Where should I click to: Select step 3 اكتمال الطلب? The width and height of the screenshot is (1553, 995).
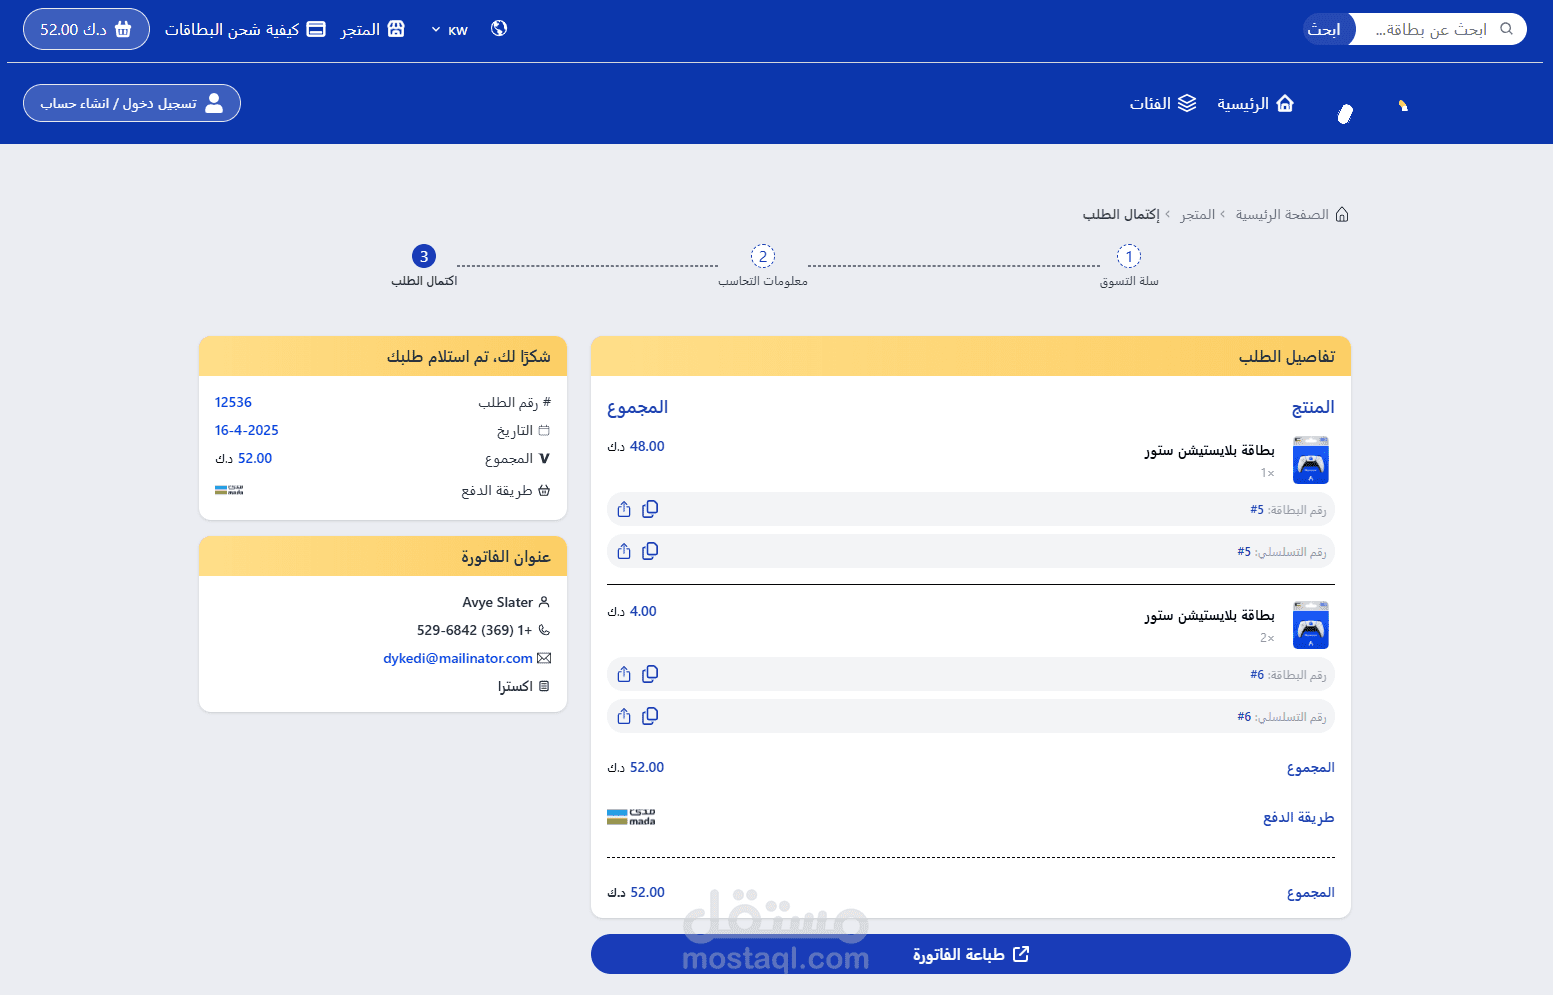coord(424,266)
